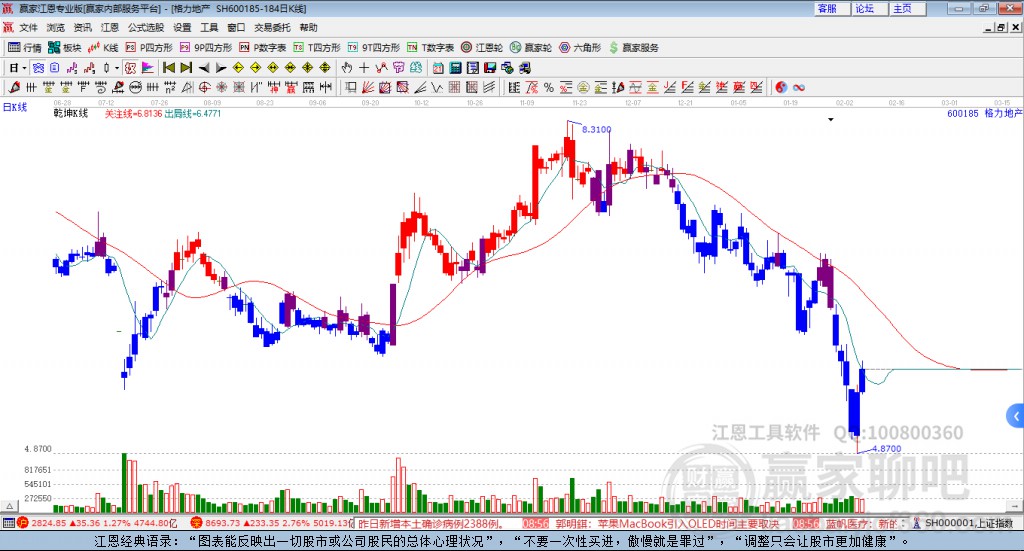Select the red fan lines tool
Viewport: 1024px width, 551px height.
tap(368, 87)
